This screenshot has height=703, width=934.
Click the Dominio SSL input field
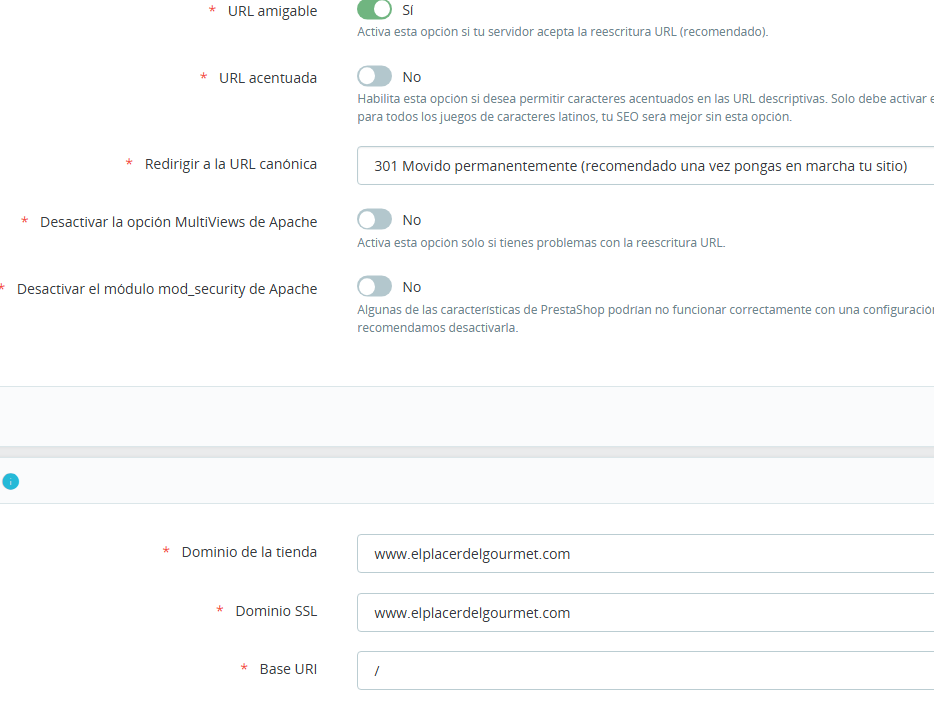[x=645, y=612]
